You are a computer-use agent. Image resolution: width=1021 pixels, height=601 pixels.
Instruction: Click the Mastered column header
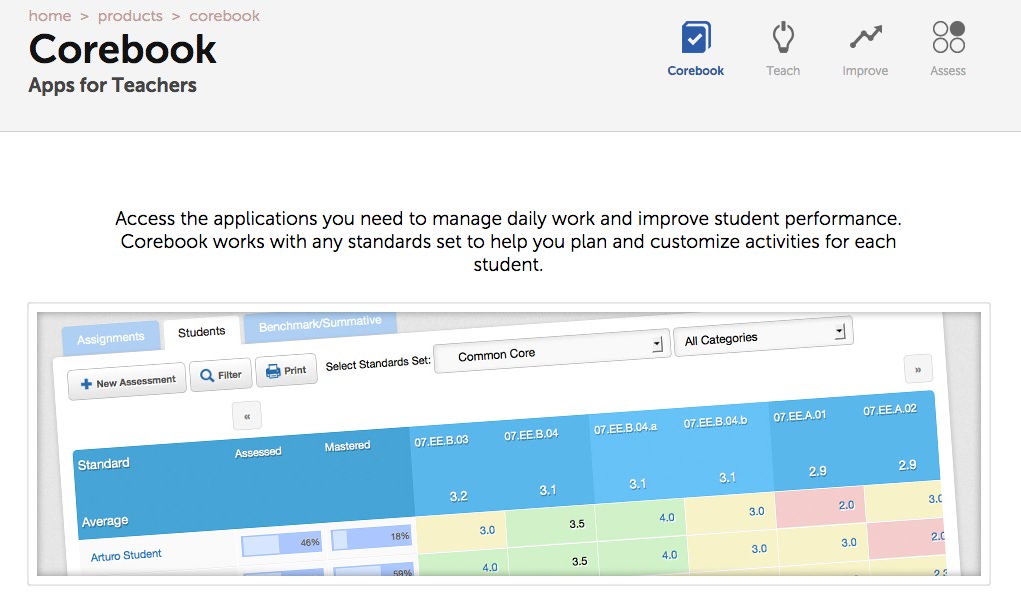pos(347,446)
